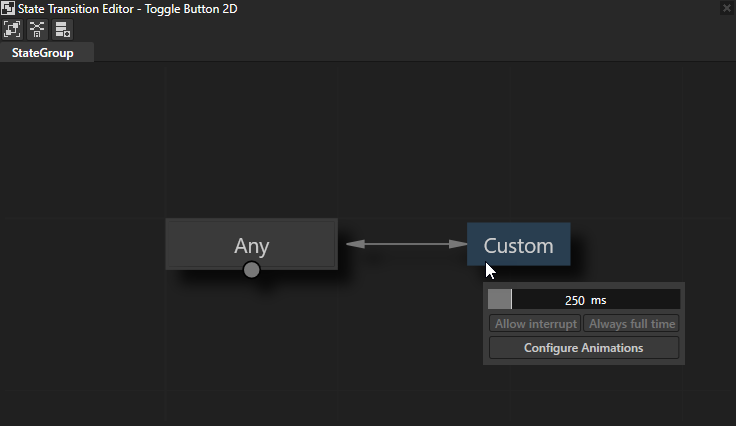This screenshot has height=426, width=736.
Task: Click the zoom-to-fit states toolbar icon
Action: 12,29
